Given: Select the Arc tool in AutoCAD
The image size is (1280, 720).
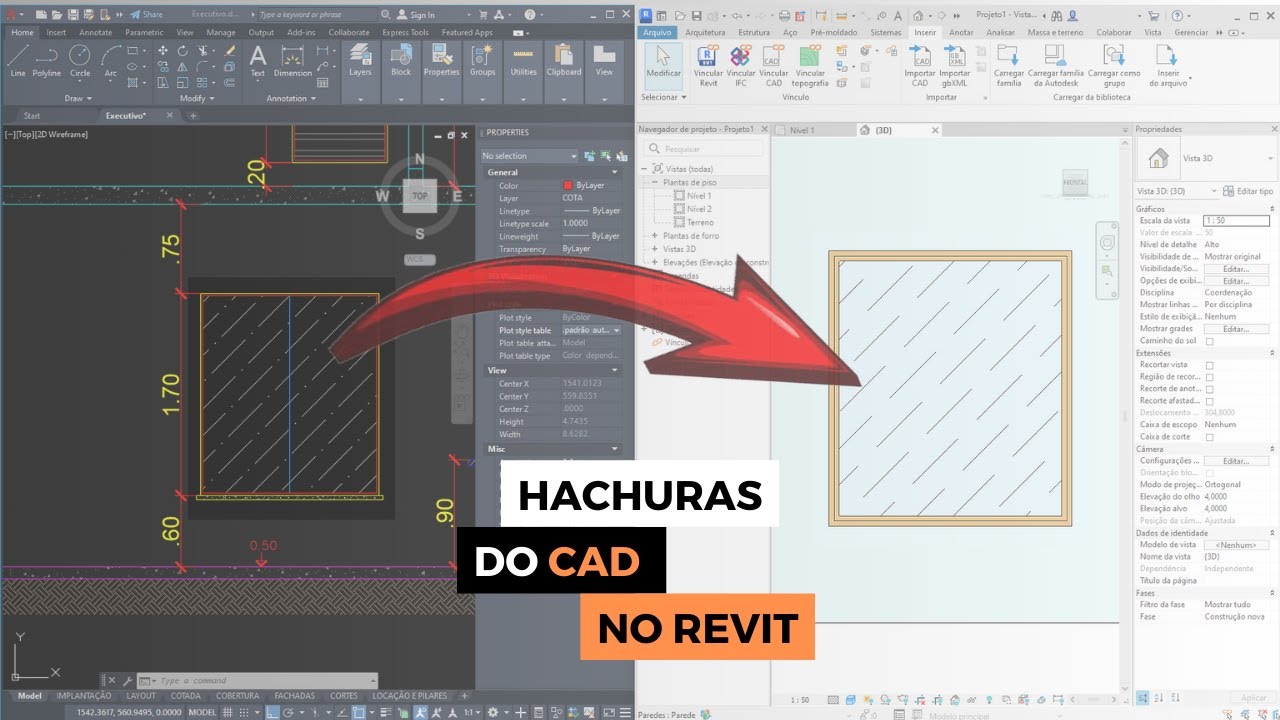Looking at the screenshot, I should [x=111, y=61].
